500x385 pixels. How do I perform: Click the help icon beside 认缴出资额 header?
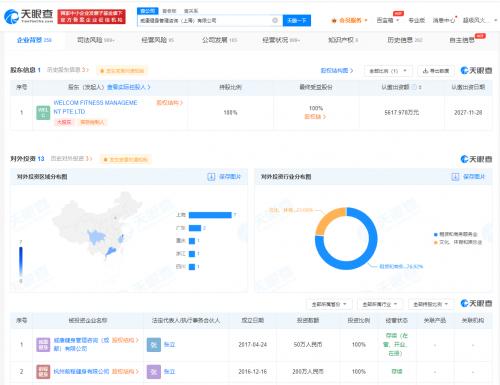coord(414,87)
